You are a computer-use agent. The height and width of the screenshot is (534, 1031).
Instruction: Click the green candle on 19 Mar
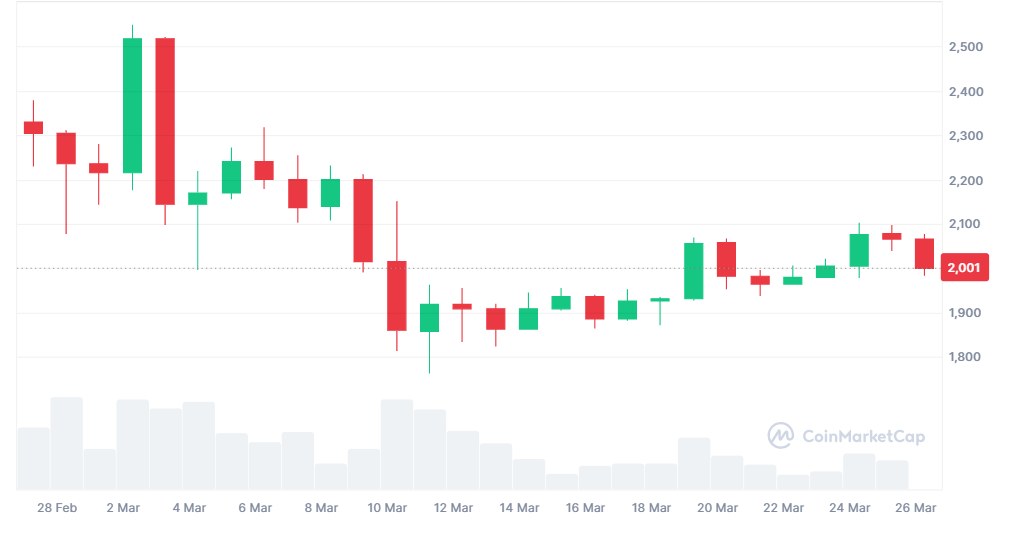pos(693,270)
